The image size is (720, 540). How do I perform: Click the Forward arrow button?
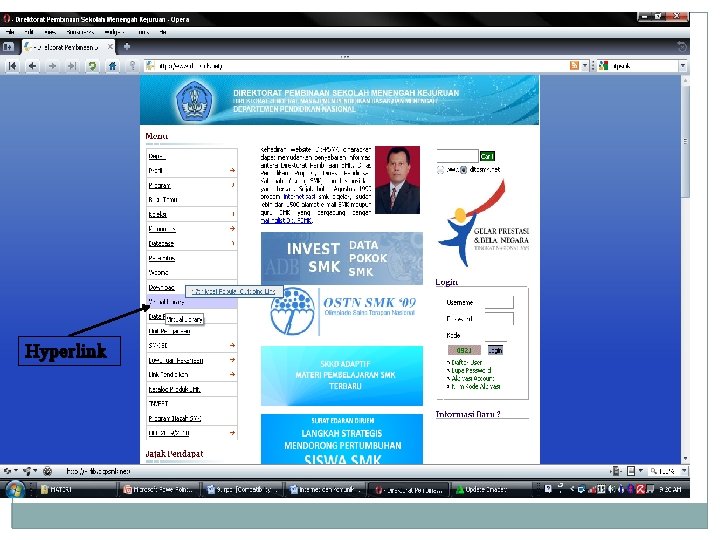point(52,66)
